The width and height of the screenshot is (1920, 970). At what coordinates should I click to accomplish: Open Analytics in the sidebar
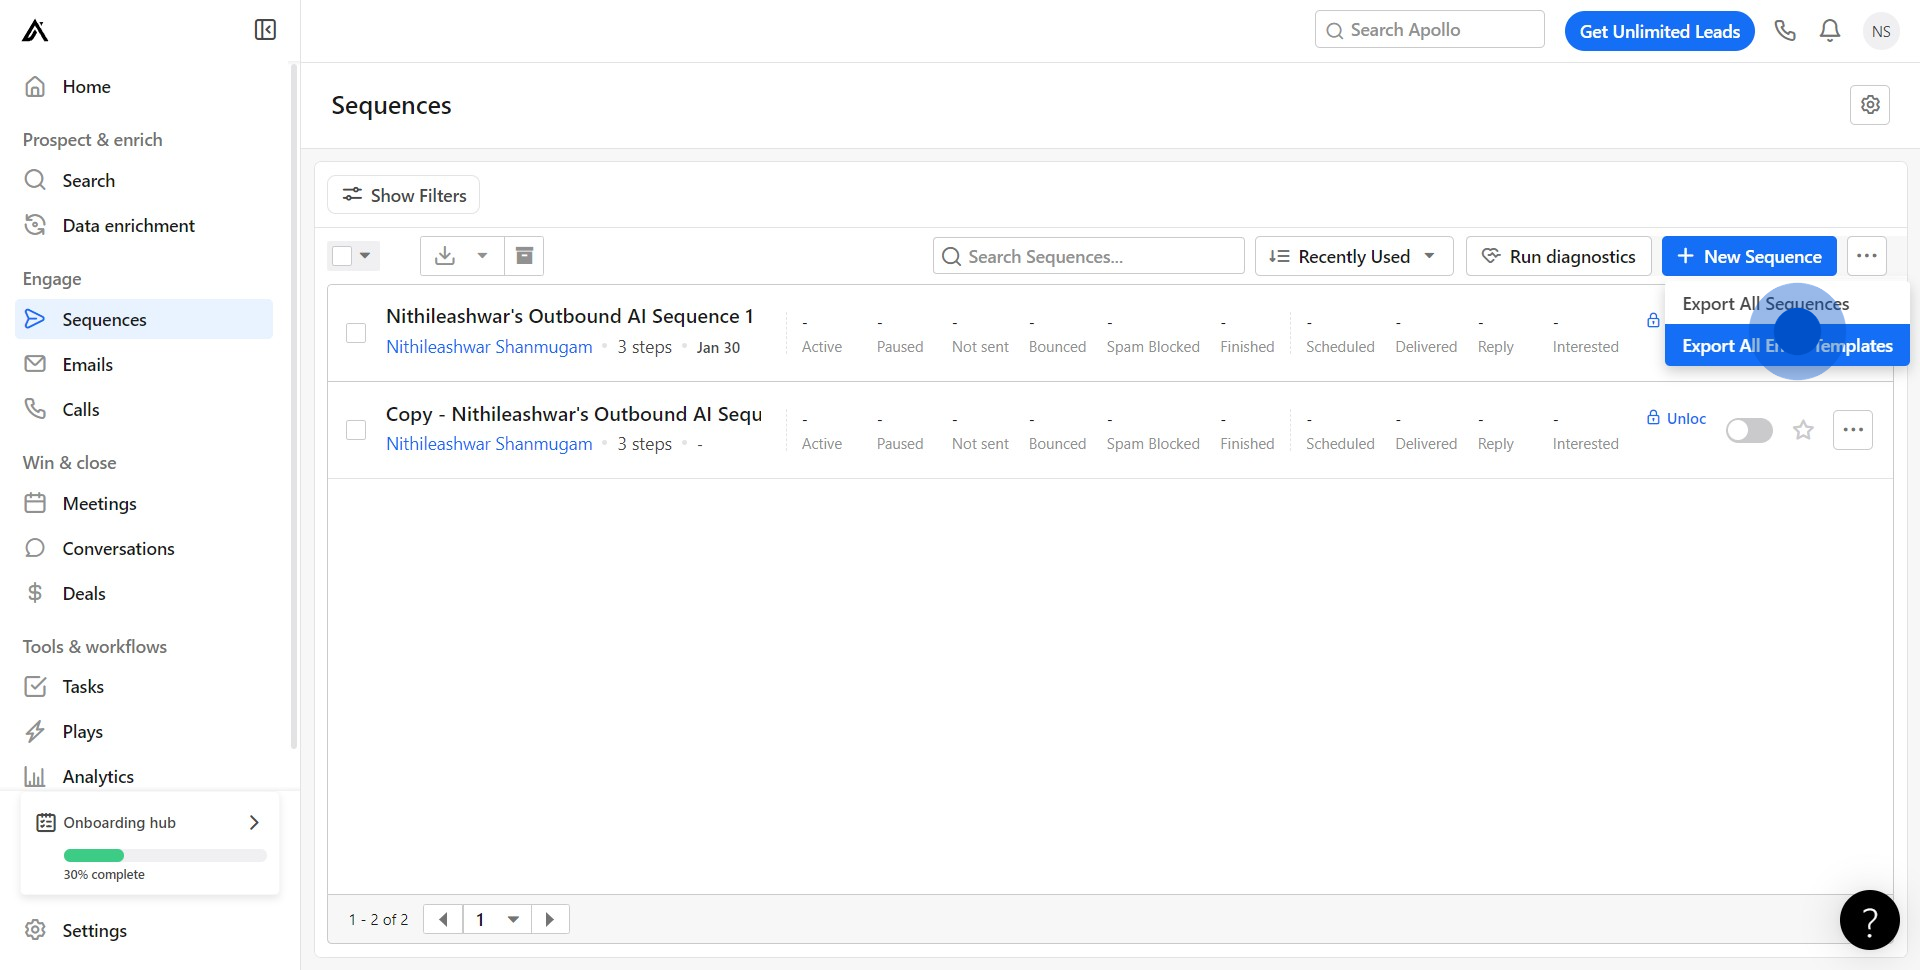(x=98, y=777)
